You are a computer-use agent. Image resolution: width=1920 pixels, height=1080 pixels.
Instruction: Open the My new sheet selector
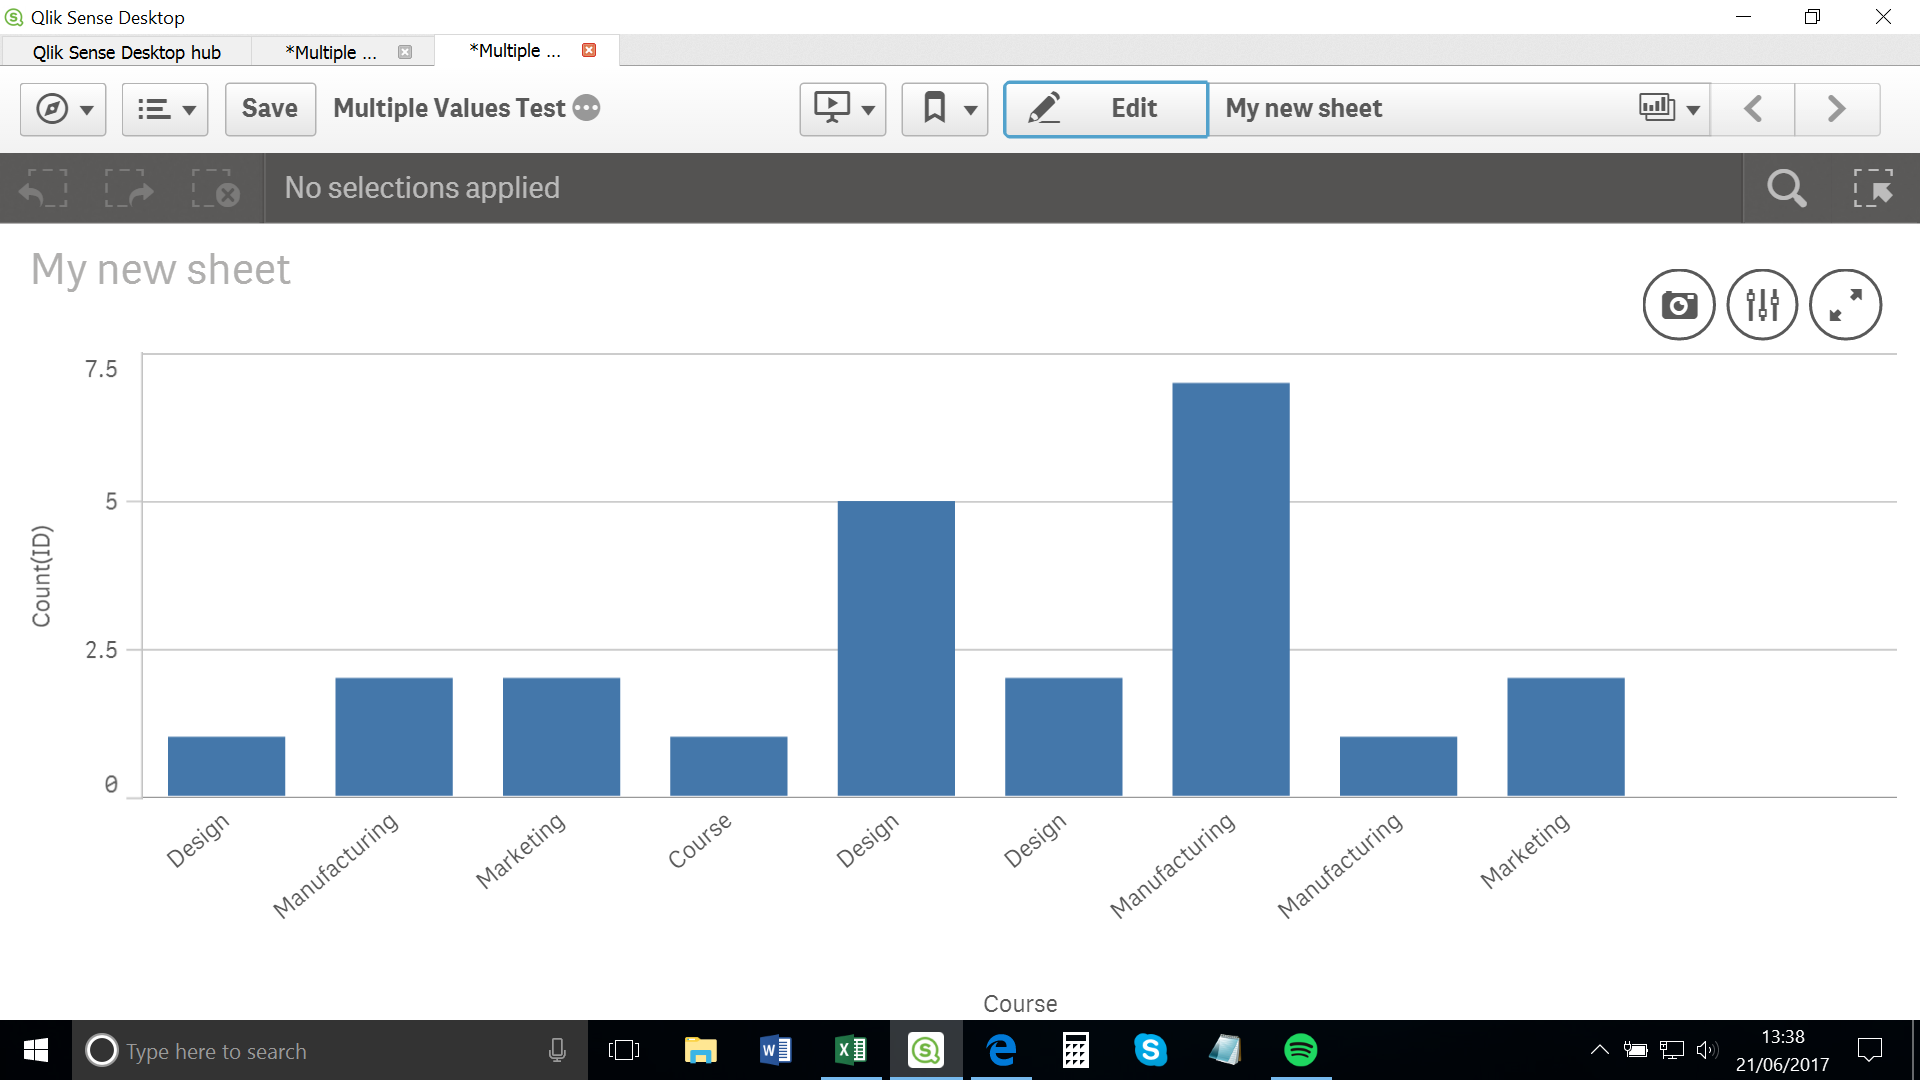click(1458, 109)
